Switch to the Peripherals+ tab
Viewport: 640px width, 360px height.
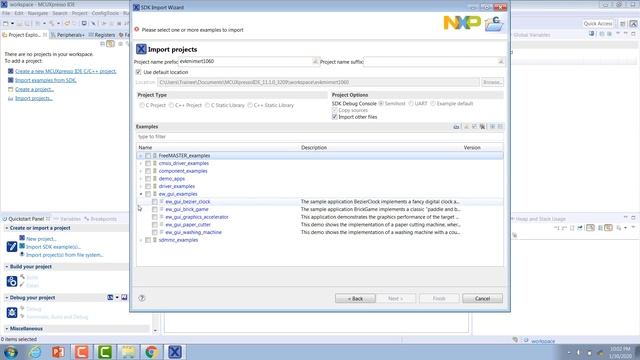68,35
